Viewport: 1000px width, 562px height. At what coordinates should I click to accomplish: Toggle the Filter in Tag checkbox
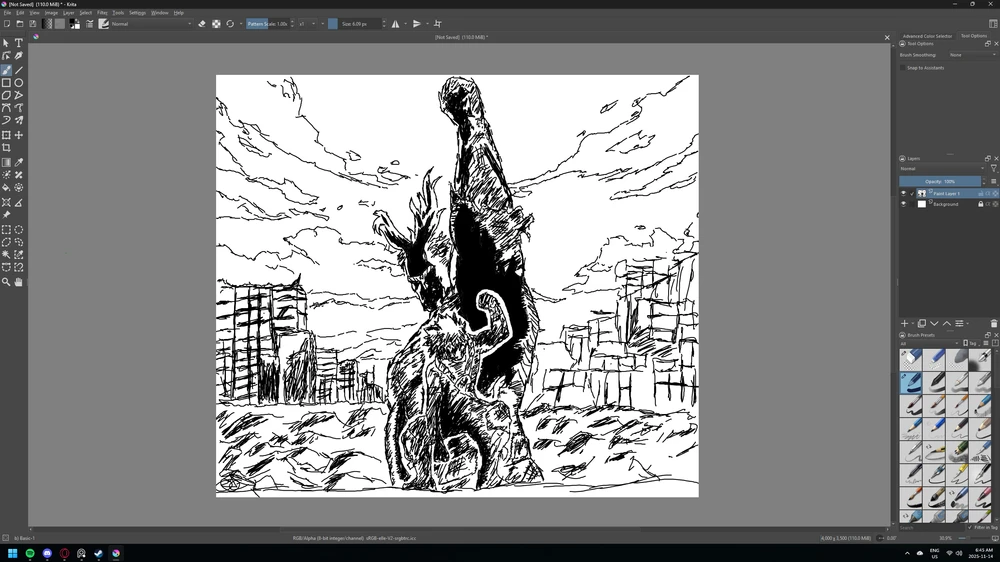pos(970,528)
